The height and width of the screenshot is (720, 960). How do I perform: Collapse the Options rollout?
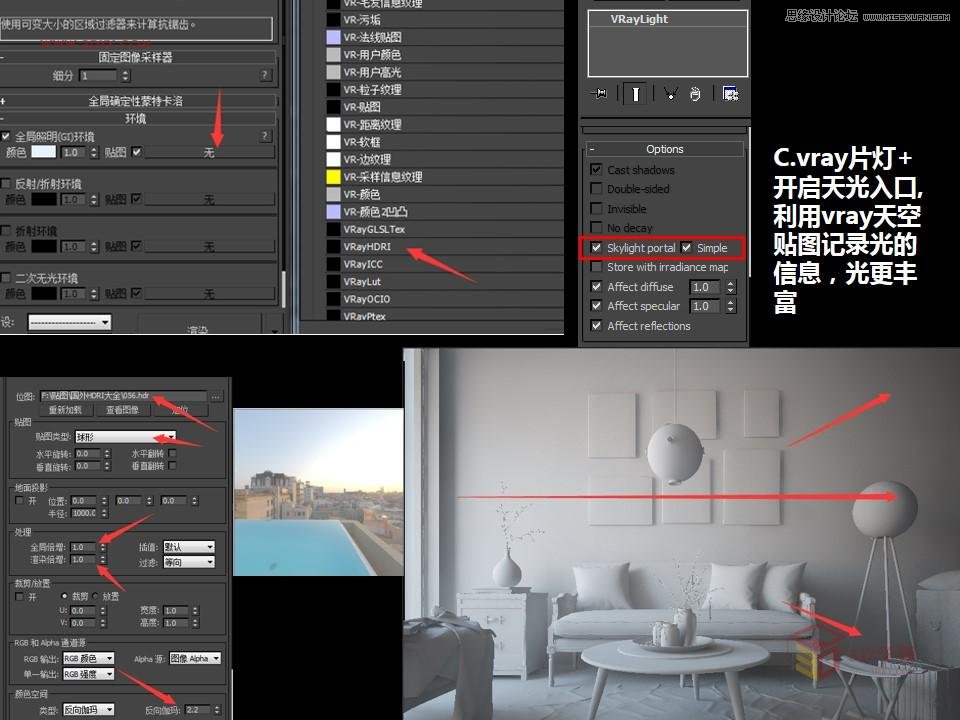pos(664,149)
